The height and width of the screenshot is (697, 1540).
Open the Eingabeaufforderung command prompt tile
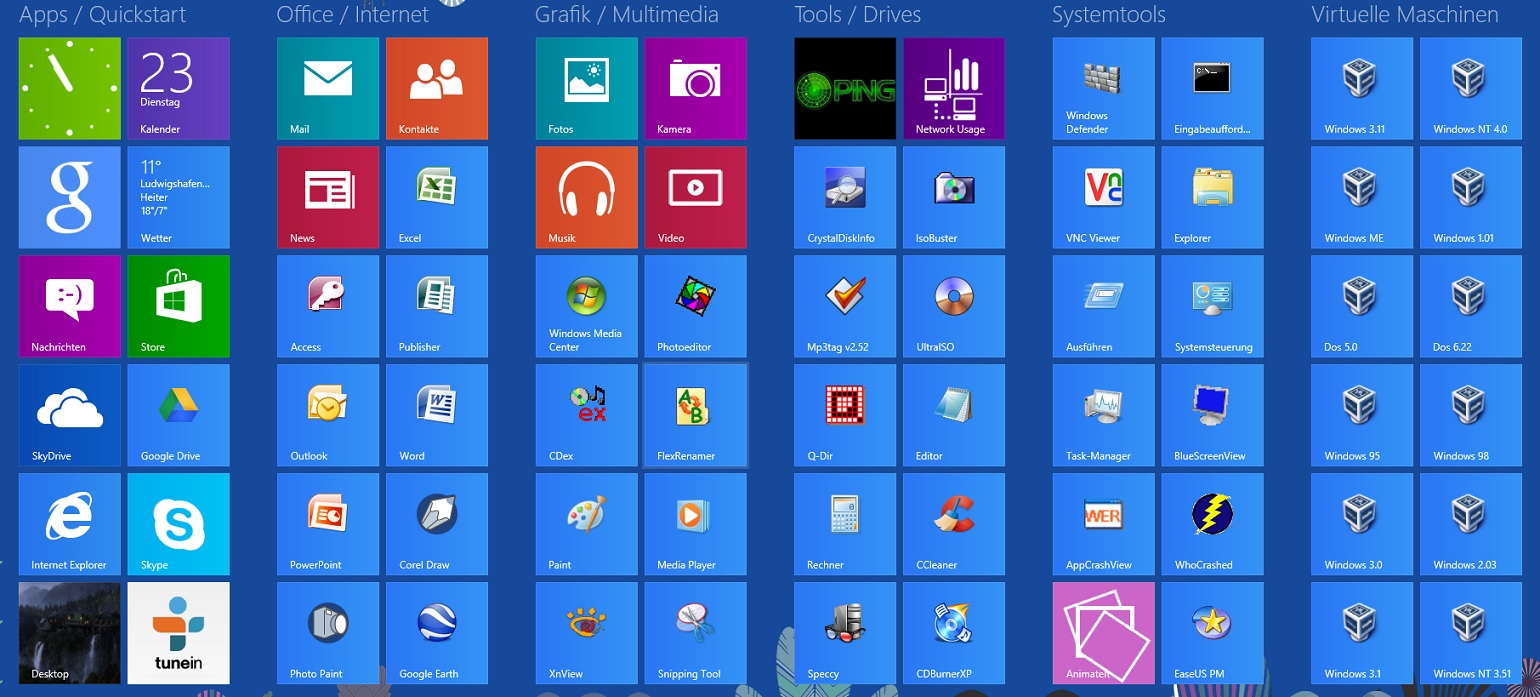(x=1213, y=88)
